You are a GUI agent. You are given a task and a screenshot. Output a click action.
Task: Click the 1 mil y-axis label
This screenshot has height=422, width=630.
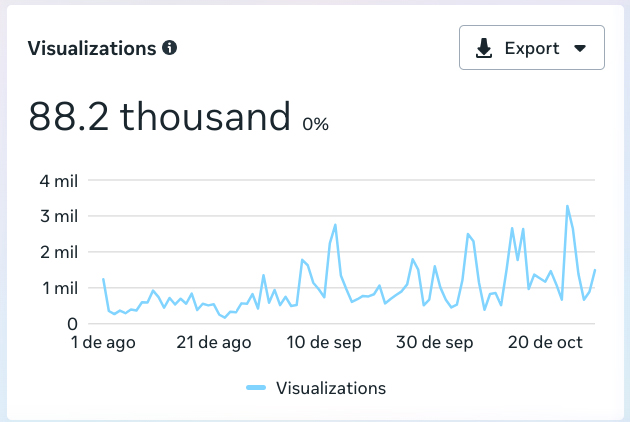(x=59, y=288)
